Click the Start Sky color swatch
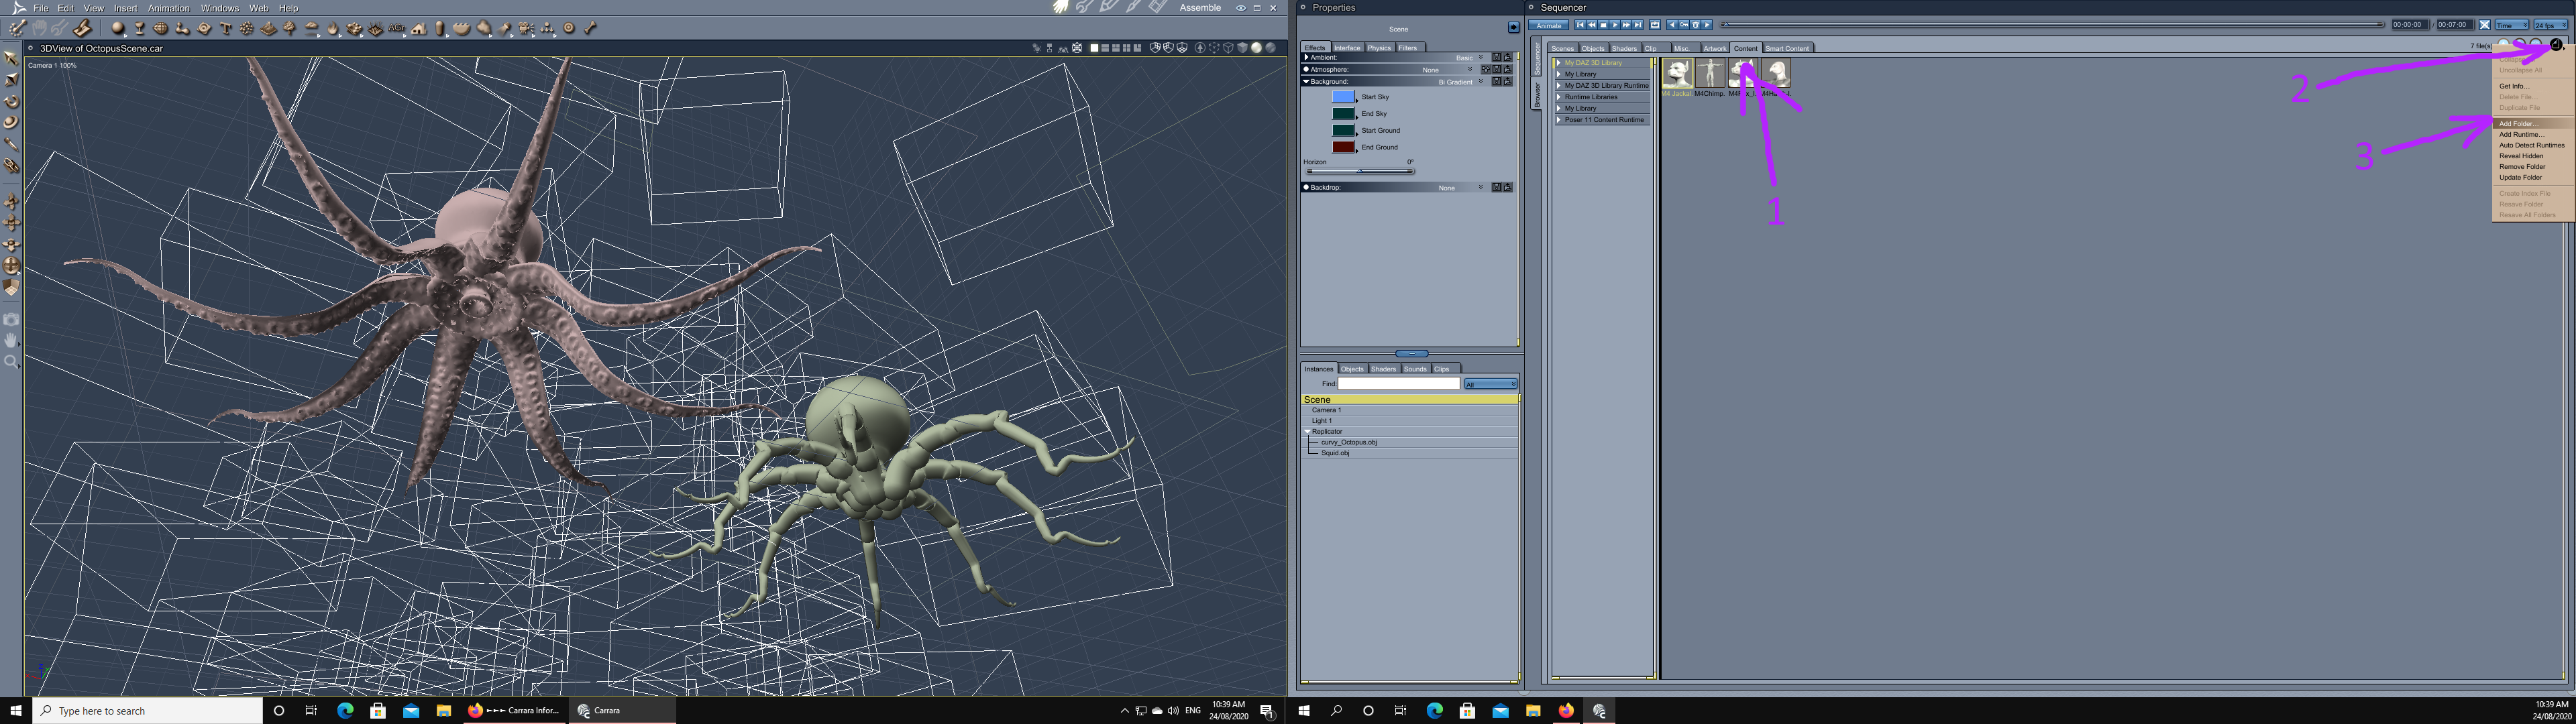2576x724 pixels. pyautogui.click(x=1343, y=97)
